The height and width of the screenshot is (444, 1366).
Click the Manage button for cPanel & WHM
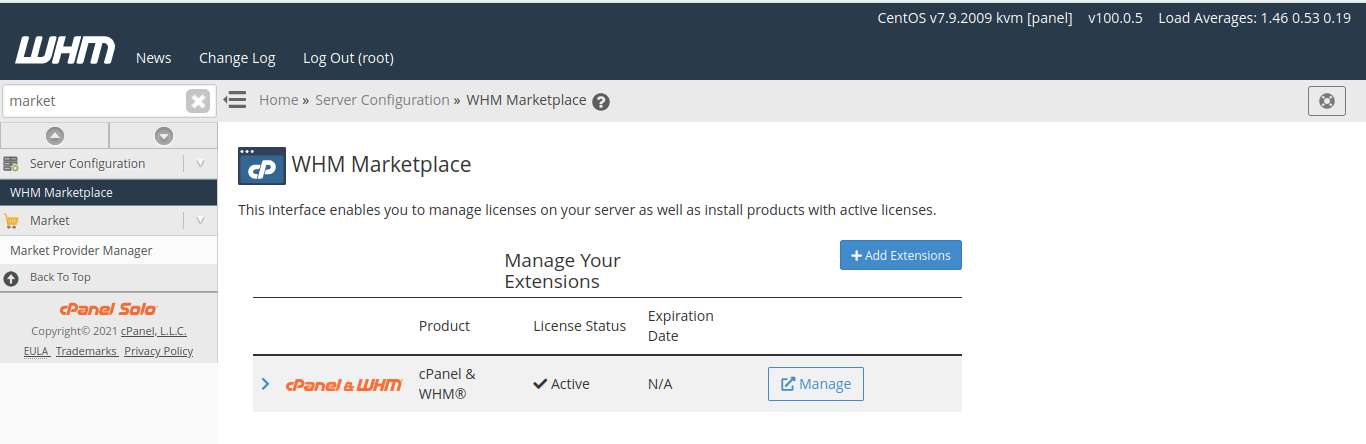click(816, 384)
